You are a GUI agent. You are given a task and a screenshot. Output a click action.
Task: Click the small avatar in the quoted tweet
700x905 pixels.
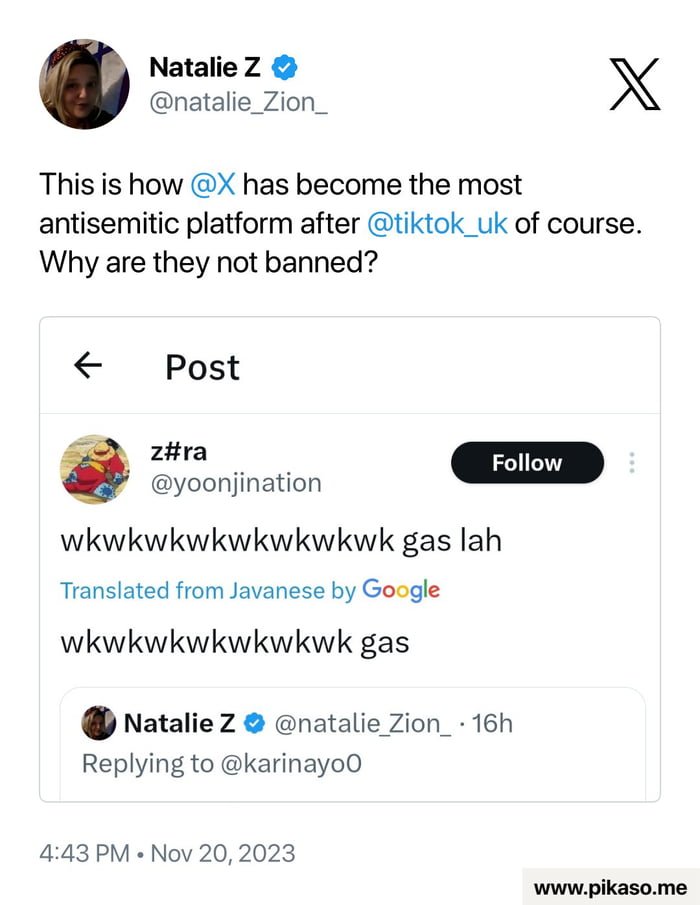[x=98, y=722]
